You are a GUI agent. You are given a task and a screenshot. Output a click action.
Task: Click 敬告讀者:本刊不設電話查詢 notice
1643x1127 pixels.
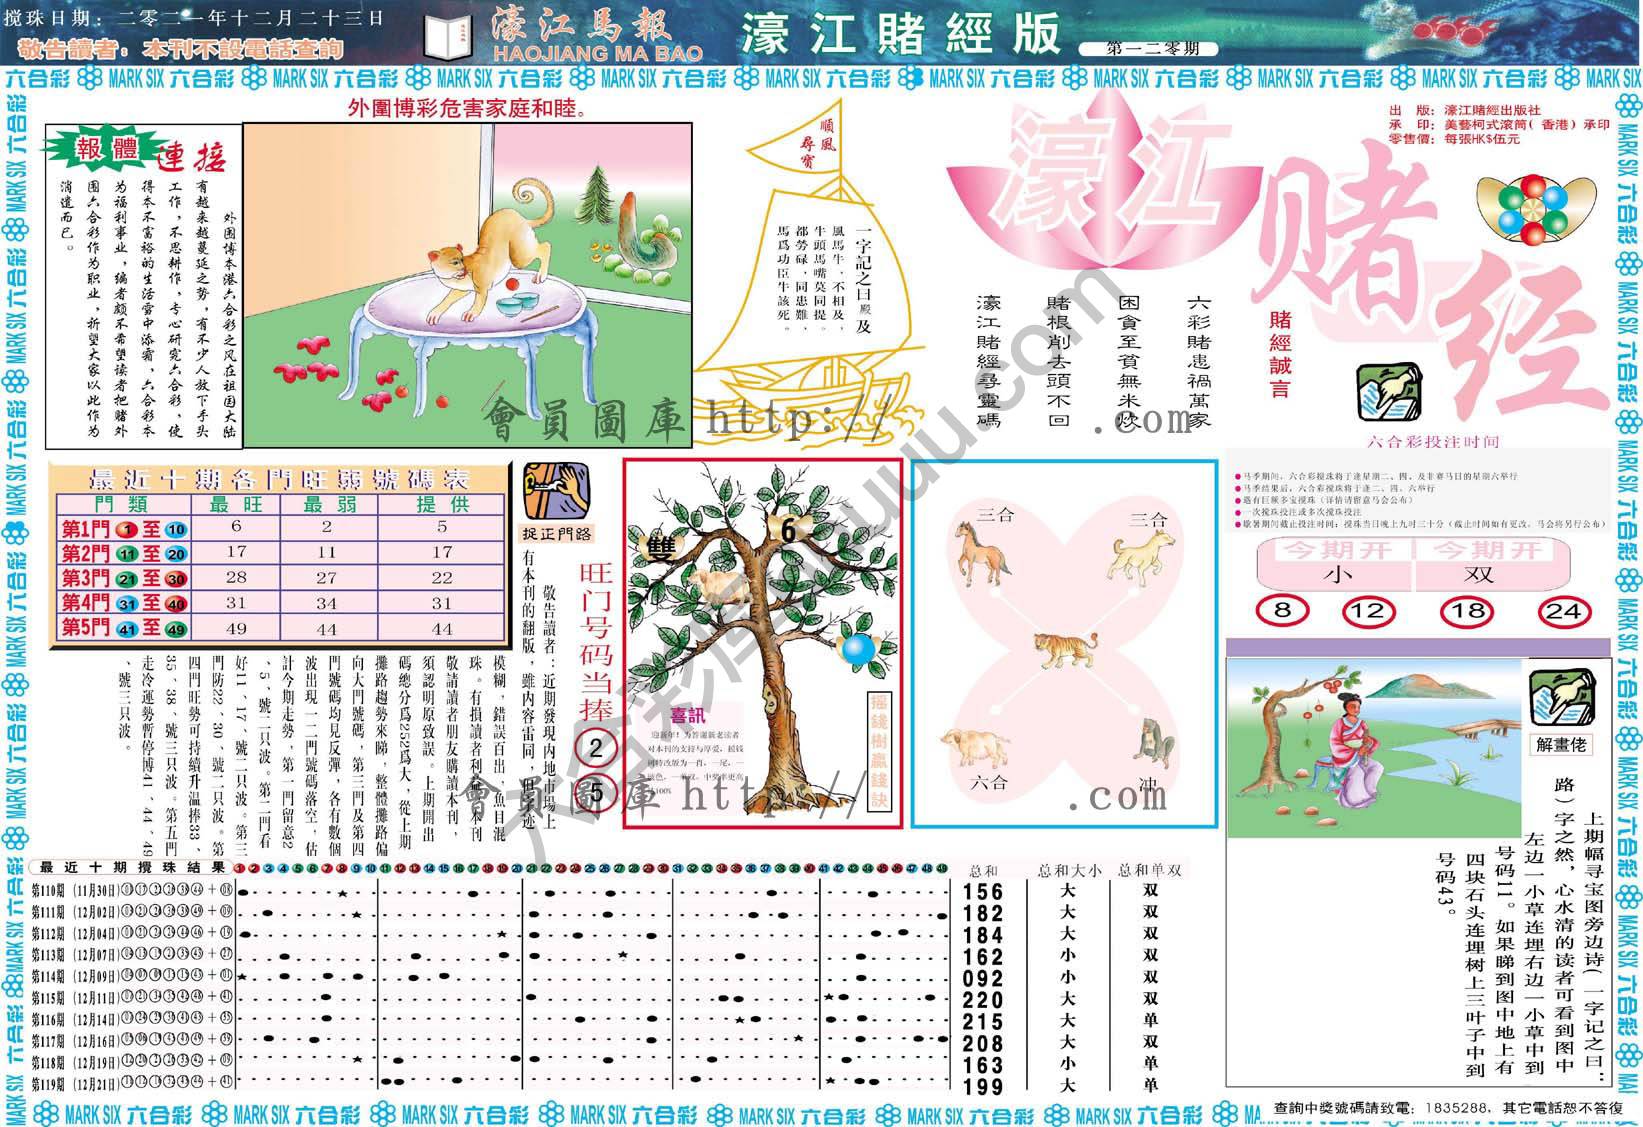point(182,49)
